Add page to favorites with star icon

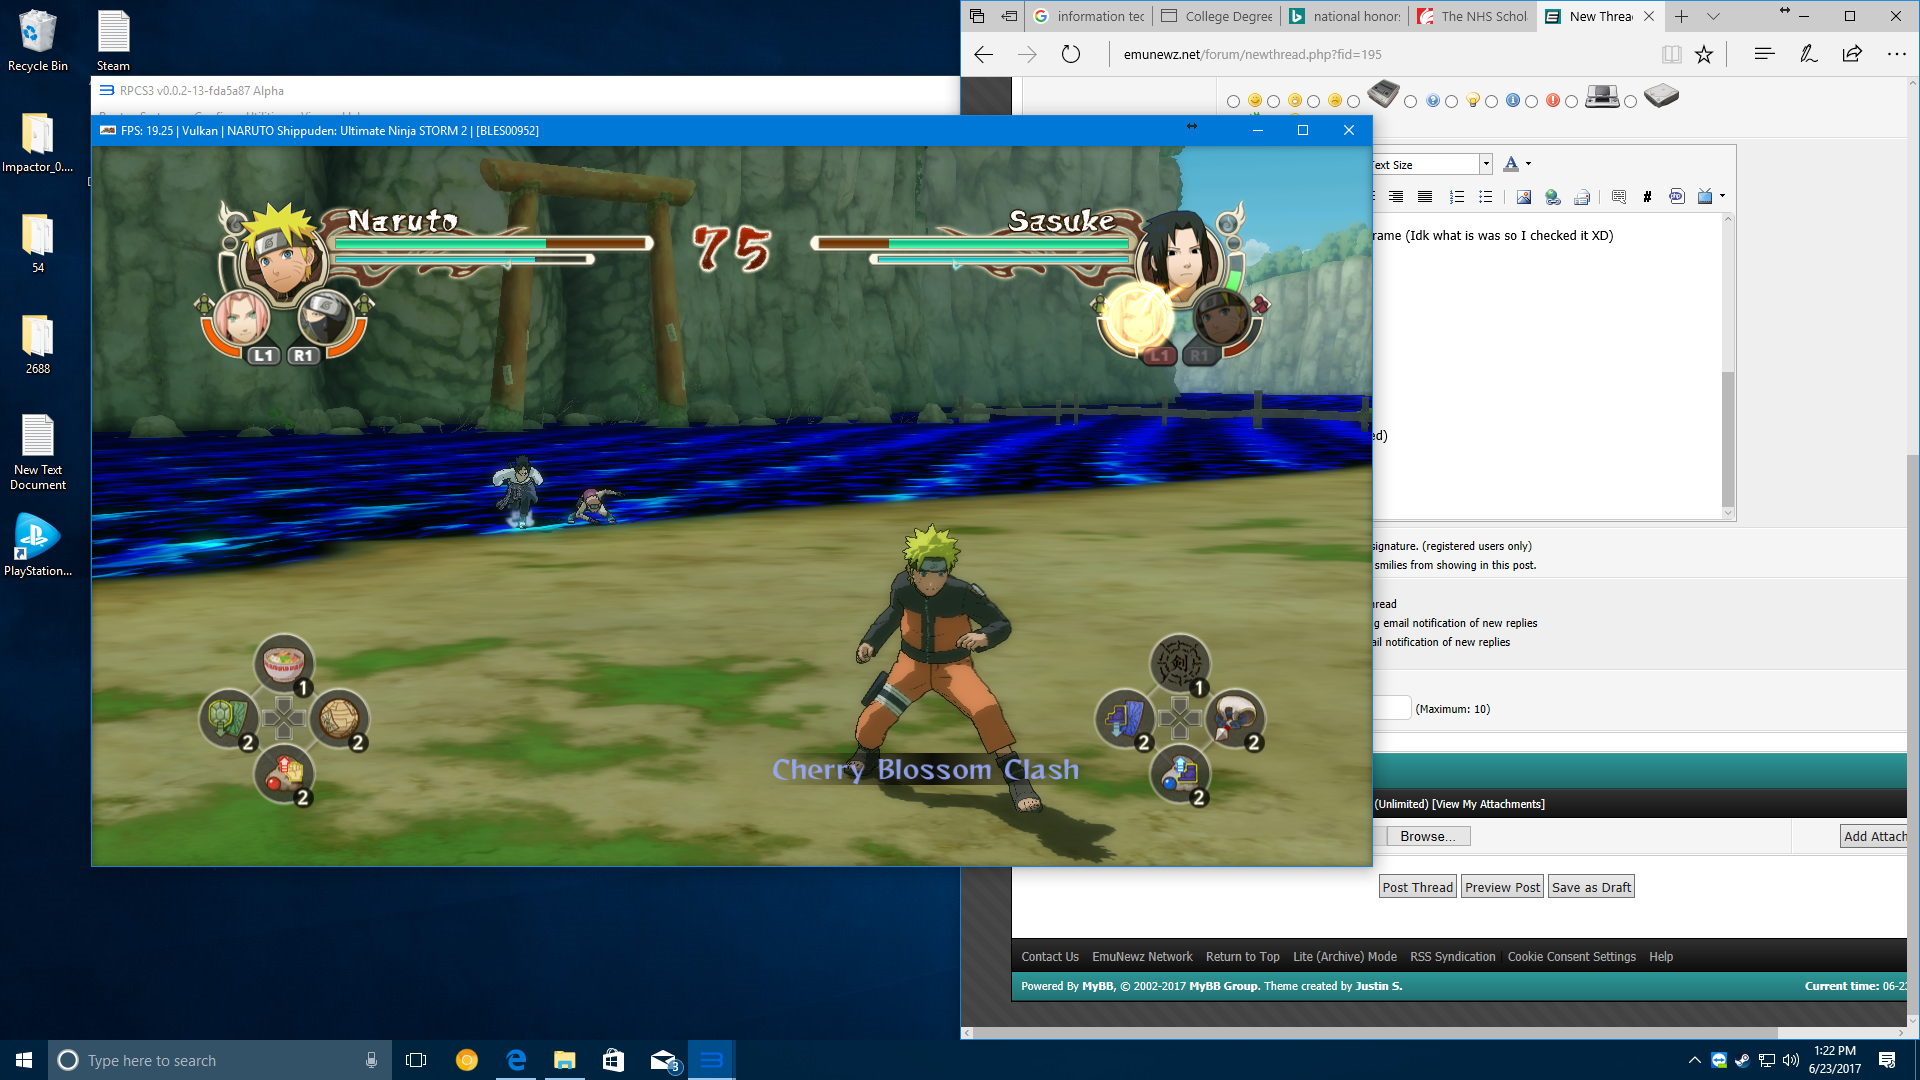1704,54
